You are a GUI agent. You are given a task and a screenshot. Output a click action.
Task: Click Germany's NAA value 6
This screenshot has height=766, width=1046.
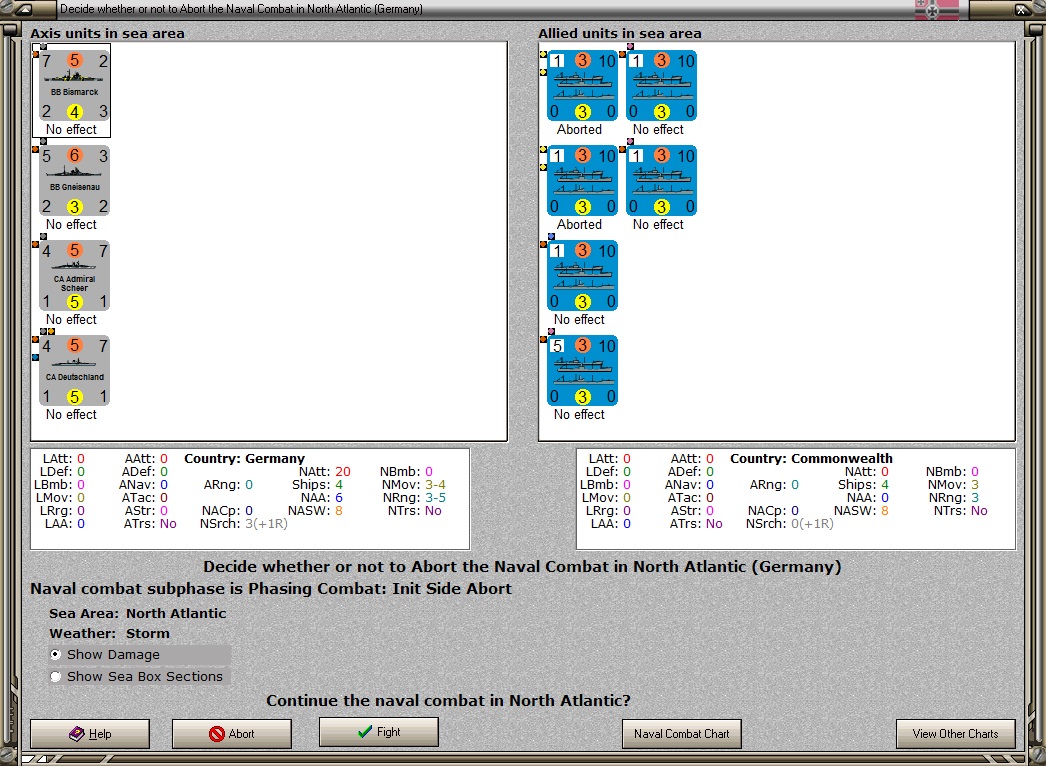(339, 498)
